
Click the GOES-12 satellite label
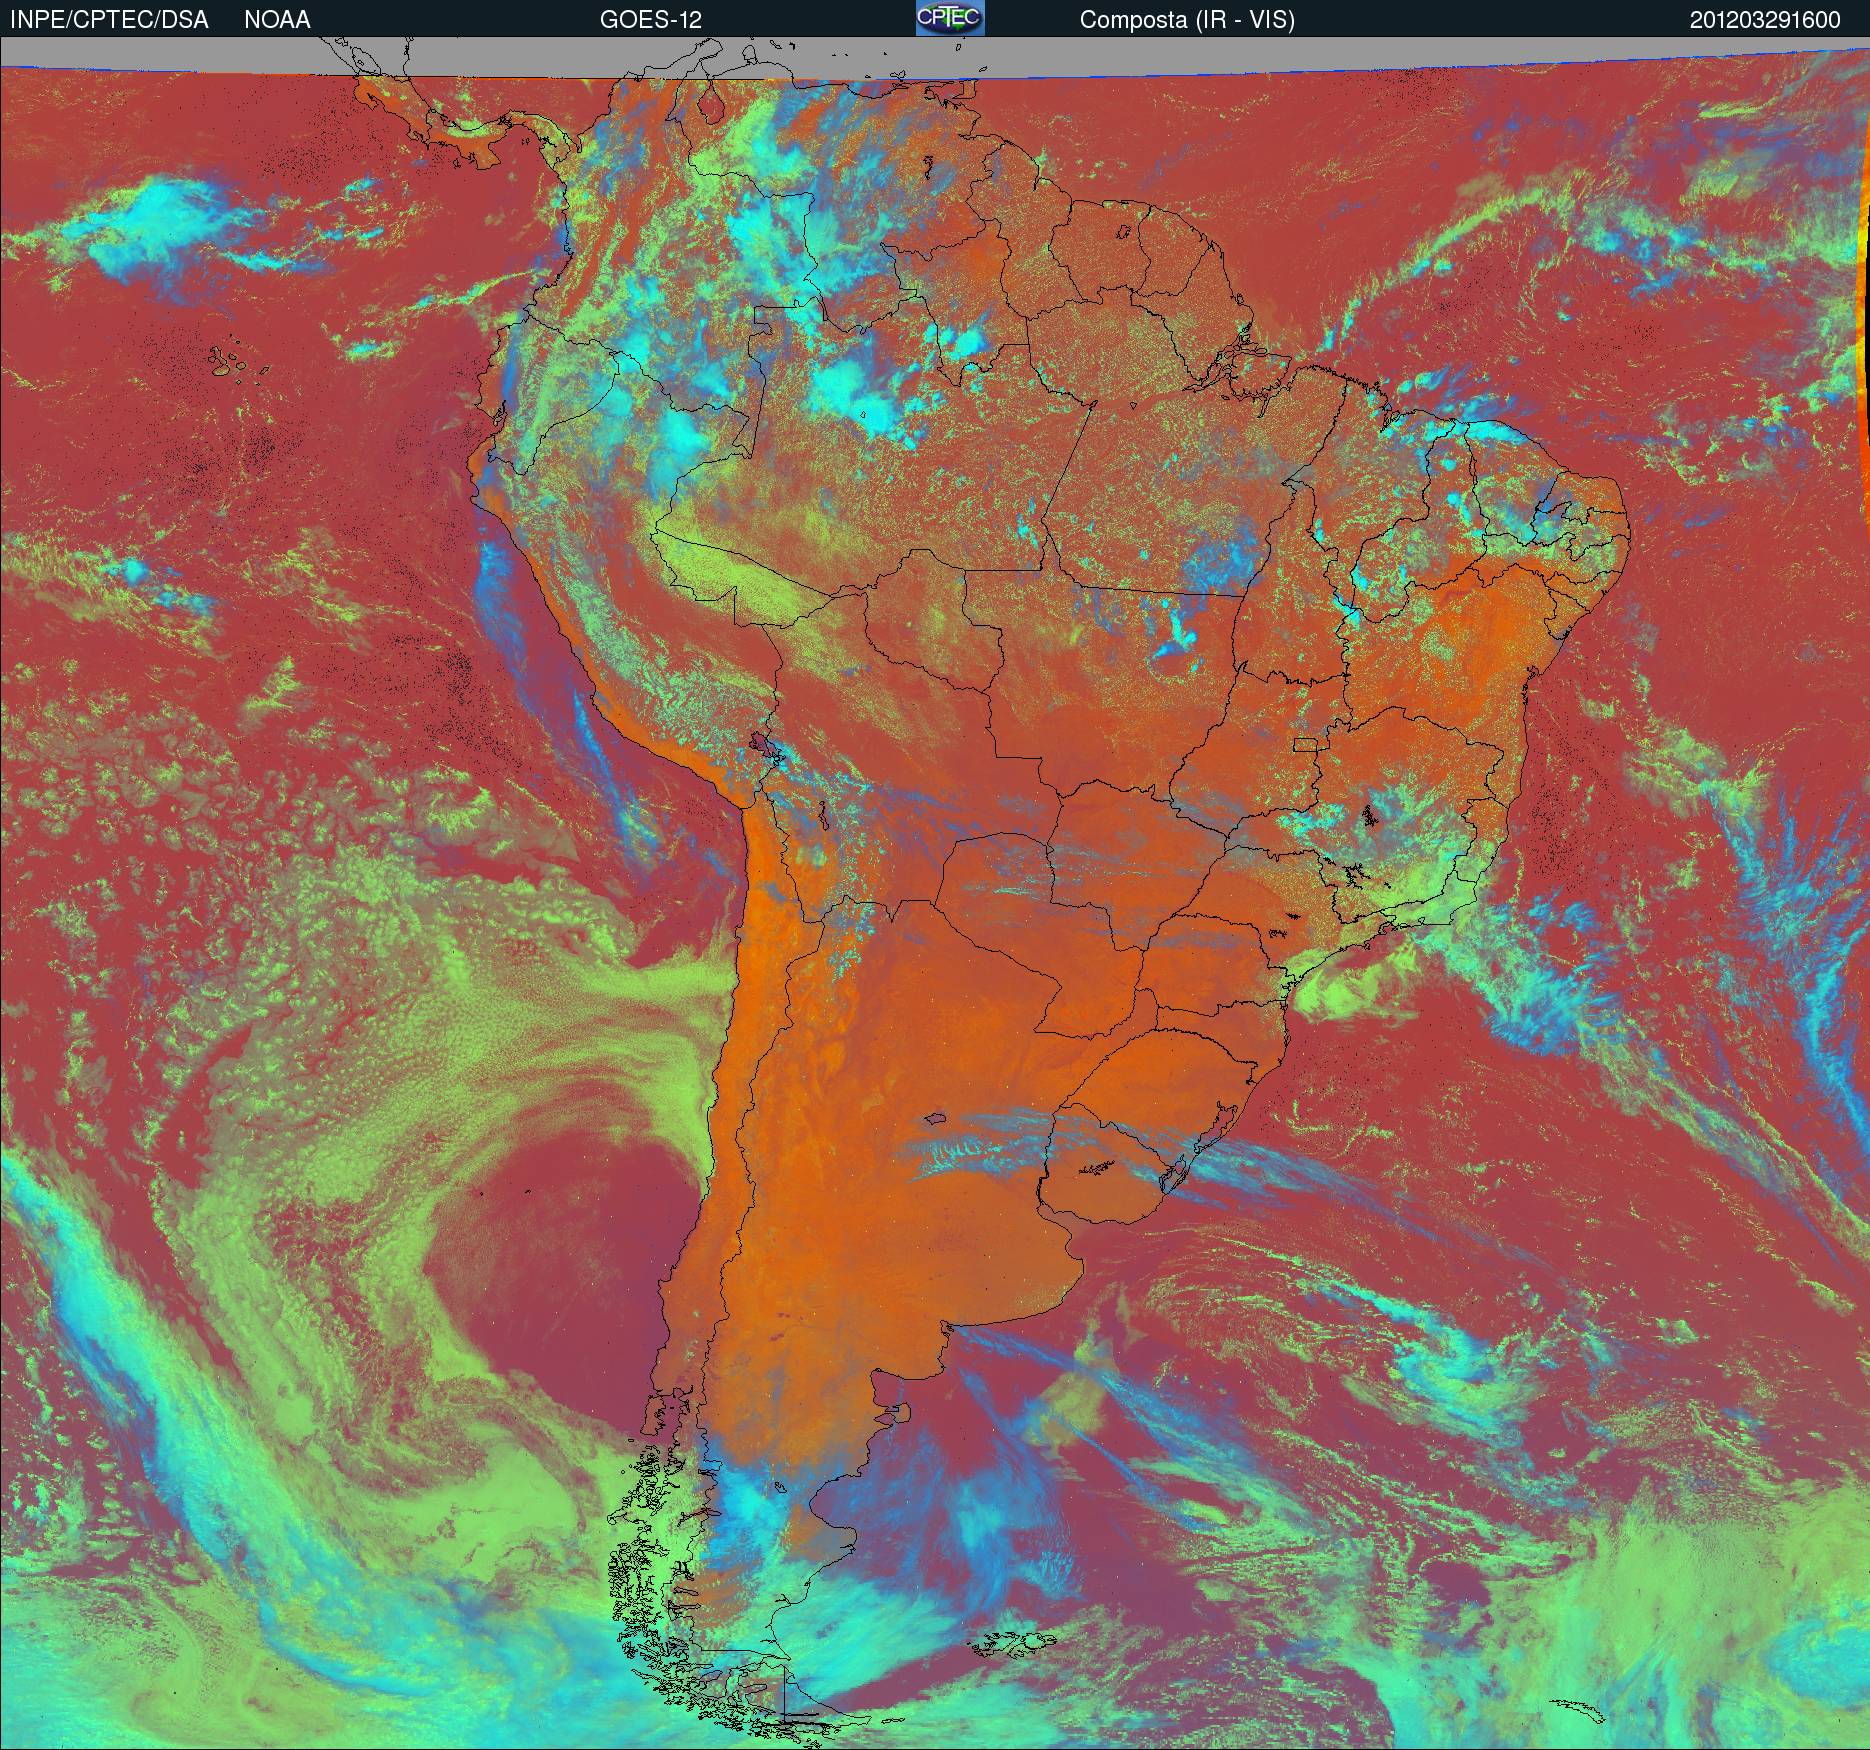click(x=650, y=20)
